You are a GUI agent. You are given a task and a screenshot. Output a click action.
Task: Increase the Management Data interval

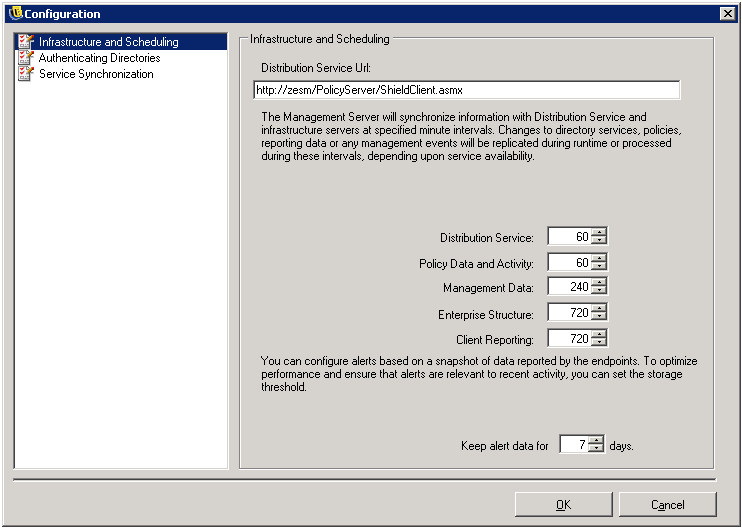click(x=599, y=282)
